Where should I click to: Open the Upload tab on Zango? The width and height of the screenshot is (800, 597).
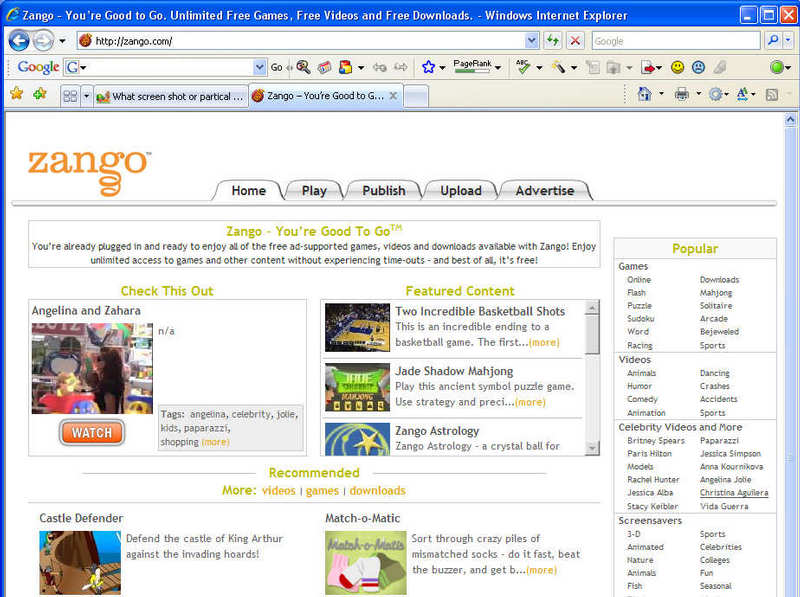pos(461,190)
